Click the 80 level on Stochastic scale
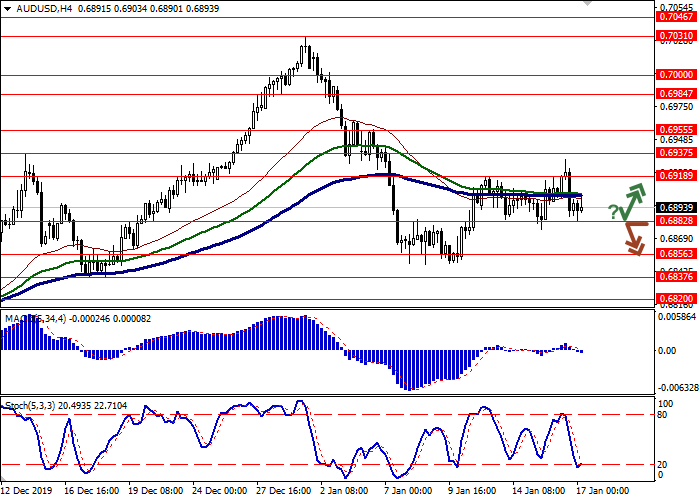The width and height of the screenshot is (700, 500). pyautogui.click(x=664, y=414)
